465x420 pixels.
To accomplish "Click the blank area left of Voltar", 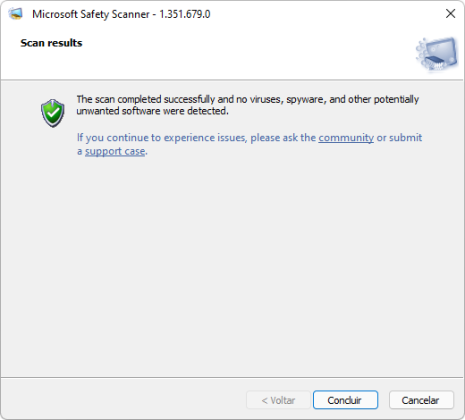I will pyautogui.click(x=123, y=400).
